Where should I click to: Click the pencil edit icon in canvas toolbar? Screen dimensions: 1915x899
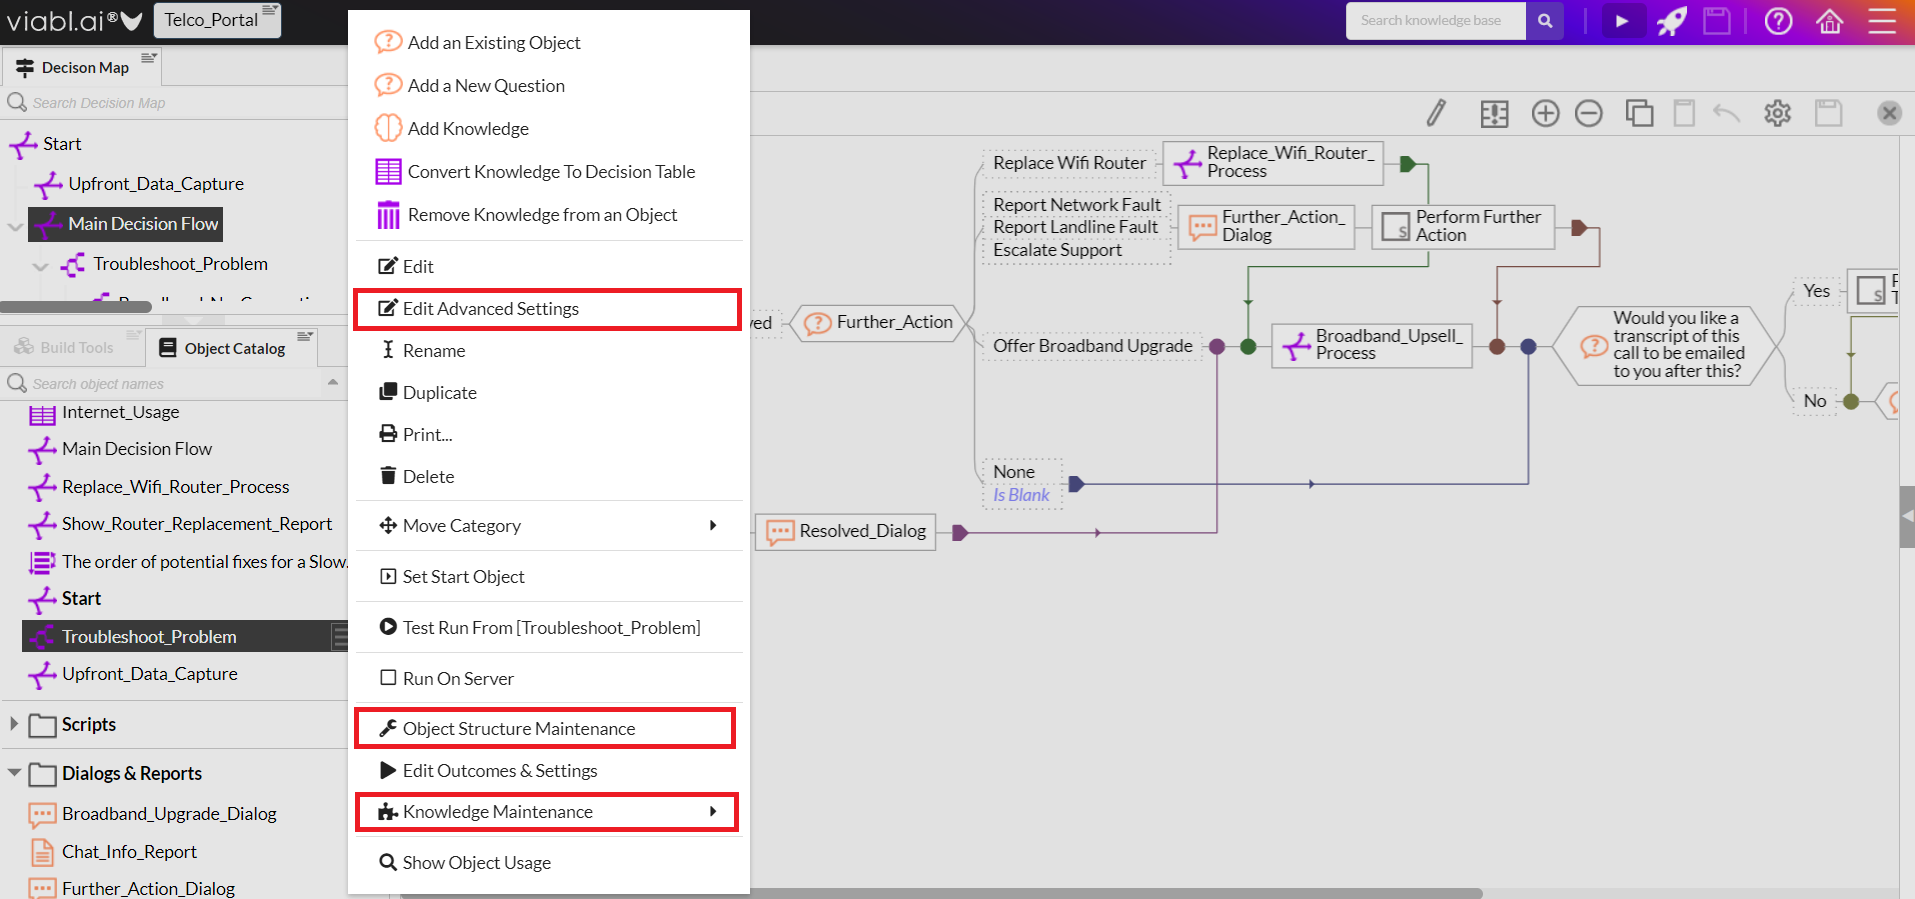[x=1436, y=113]
